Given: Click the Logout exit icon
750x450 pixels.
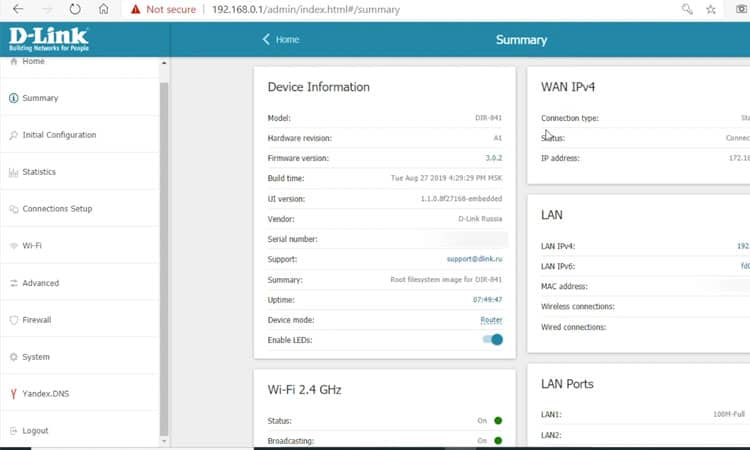Looking at the screenshot, I should [13, 430].
